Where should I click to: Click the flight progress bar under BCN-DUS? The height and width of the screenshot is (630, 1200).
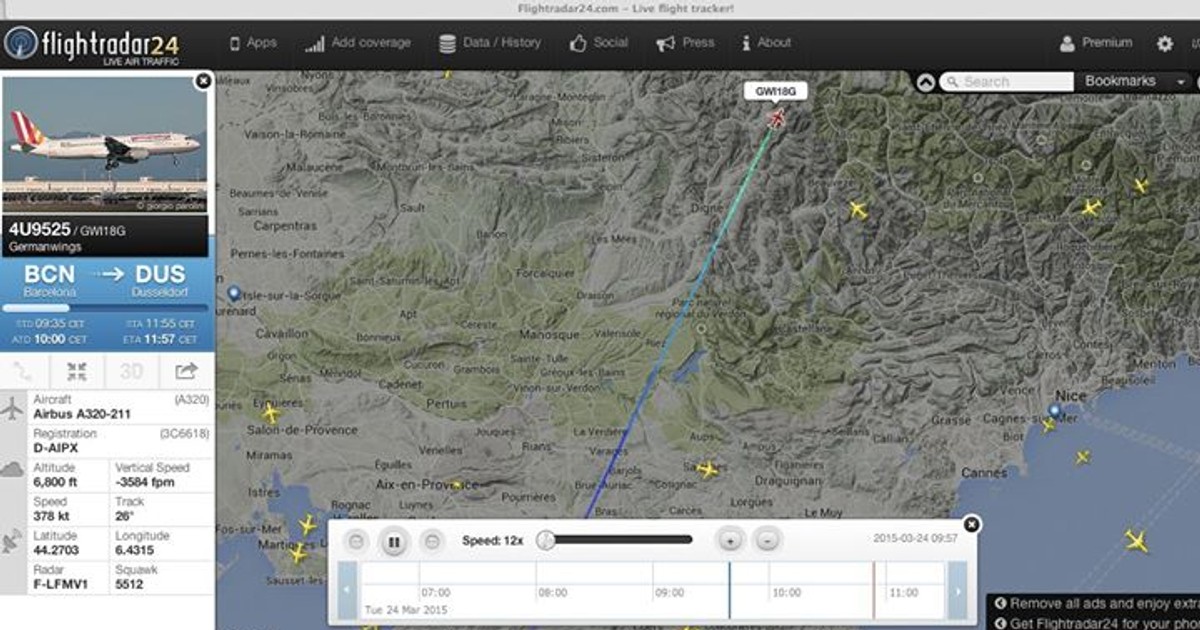tap(105, 308)
